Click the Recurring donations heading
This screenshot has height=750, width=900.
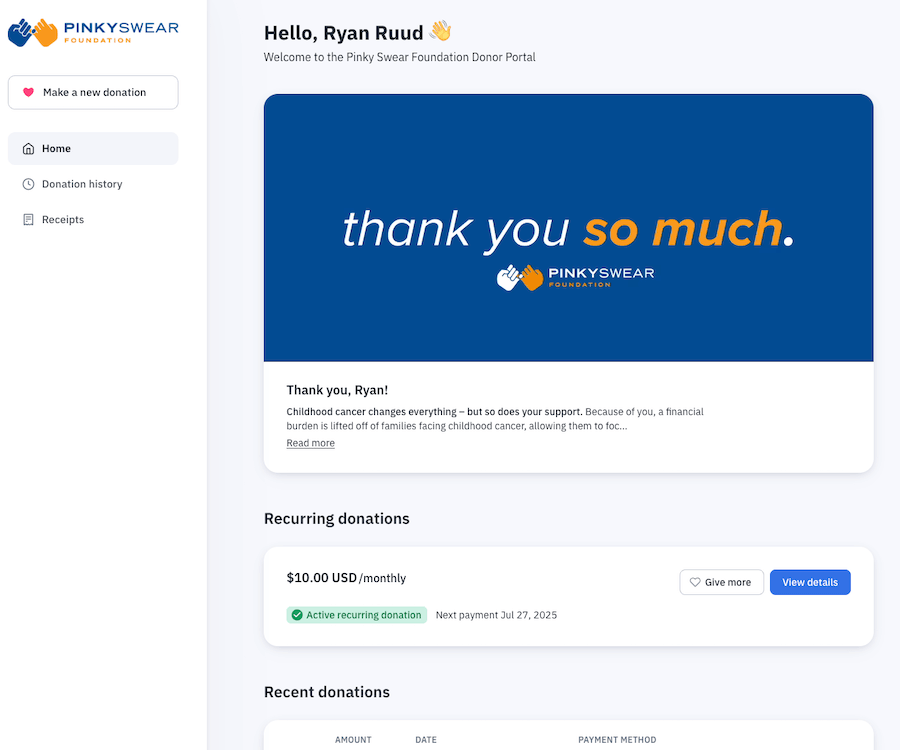336,519
